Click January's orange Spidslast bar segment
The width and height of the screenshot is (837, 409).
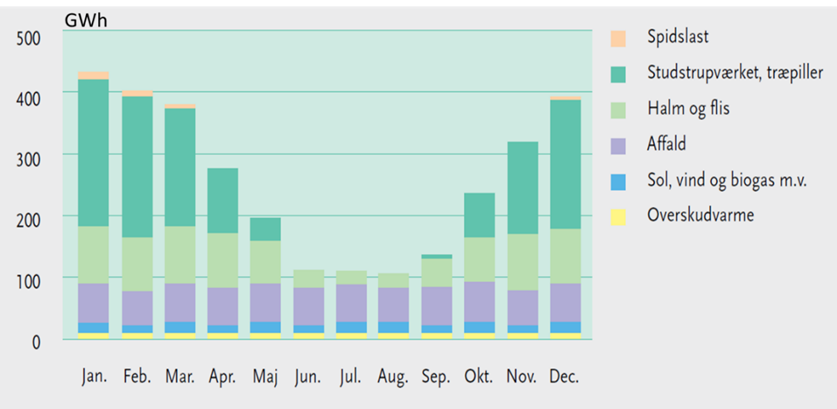point(93,75)
